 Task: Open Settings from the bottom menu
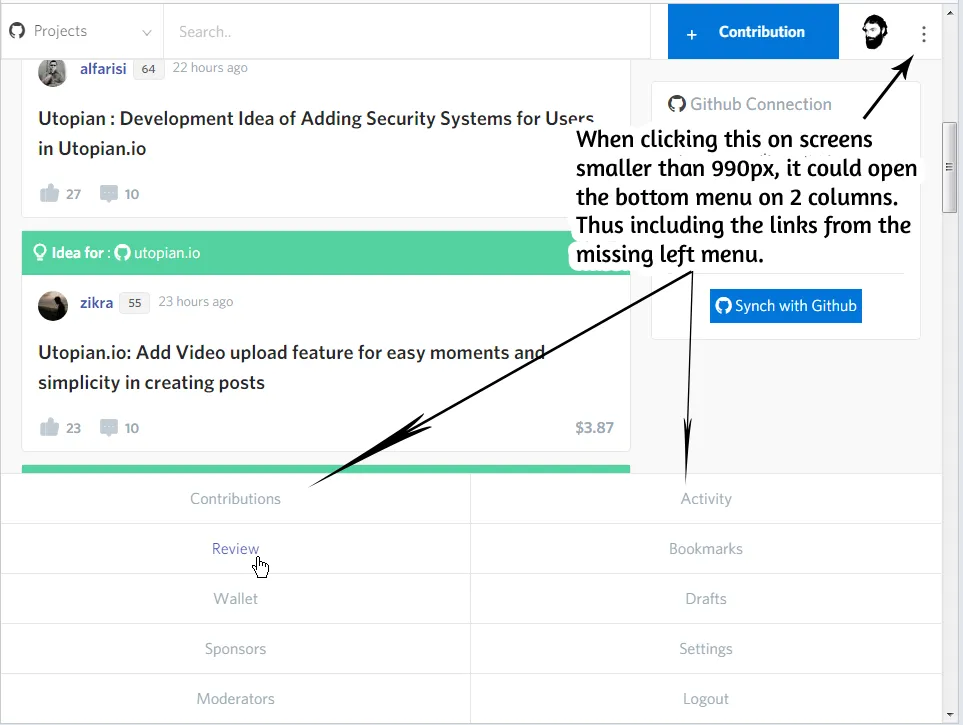point(706,649)
